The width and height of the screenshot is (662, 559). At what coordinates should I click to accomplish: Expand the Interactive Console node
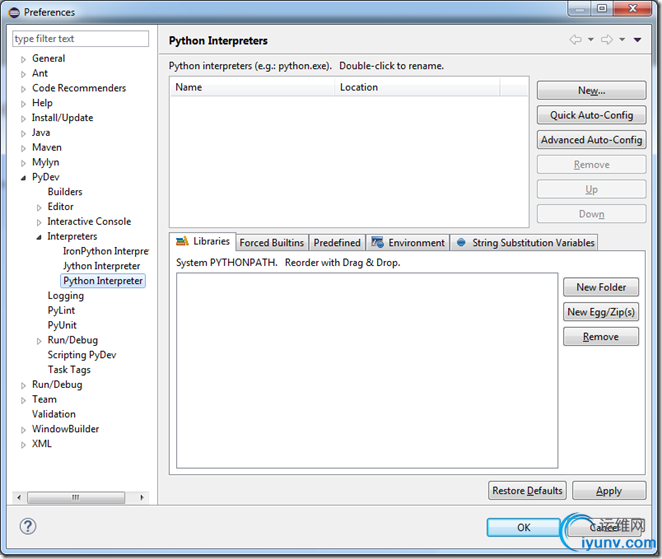click(39, 223)
